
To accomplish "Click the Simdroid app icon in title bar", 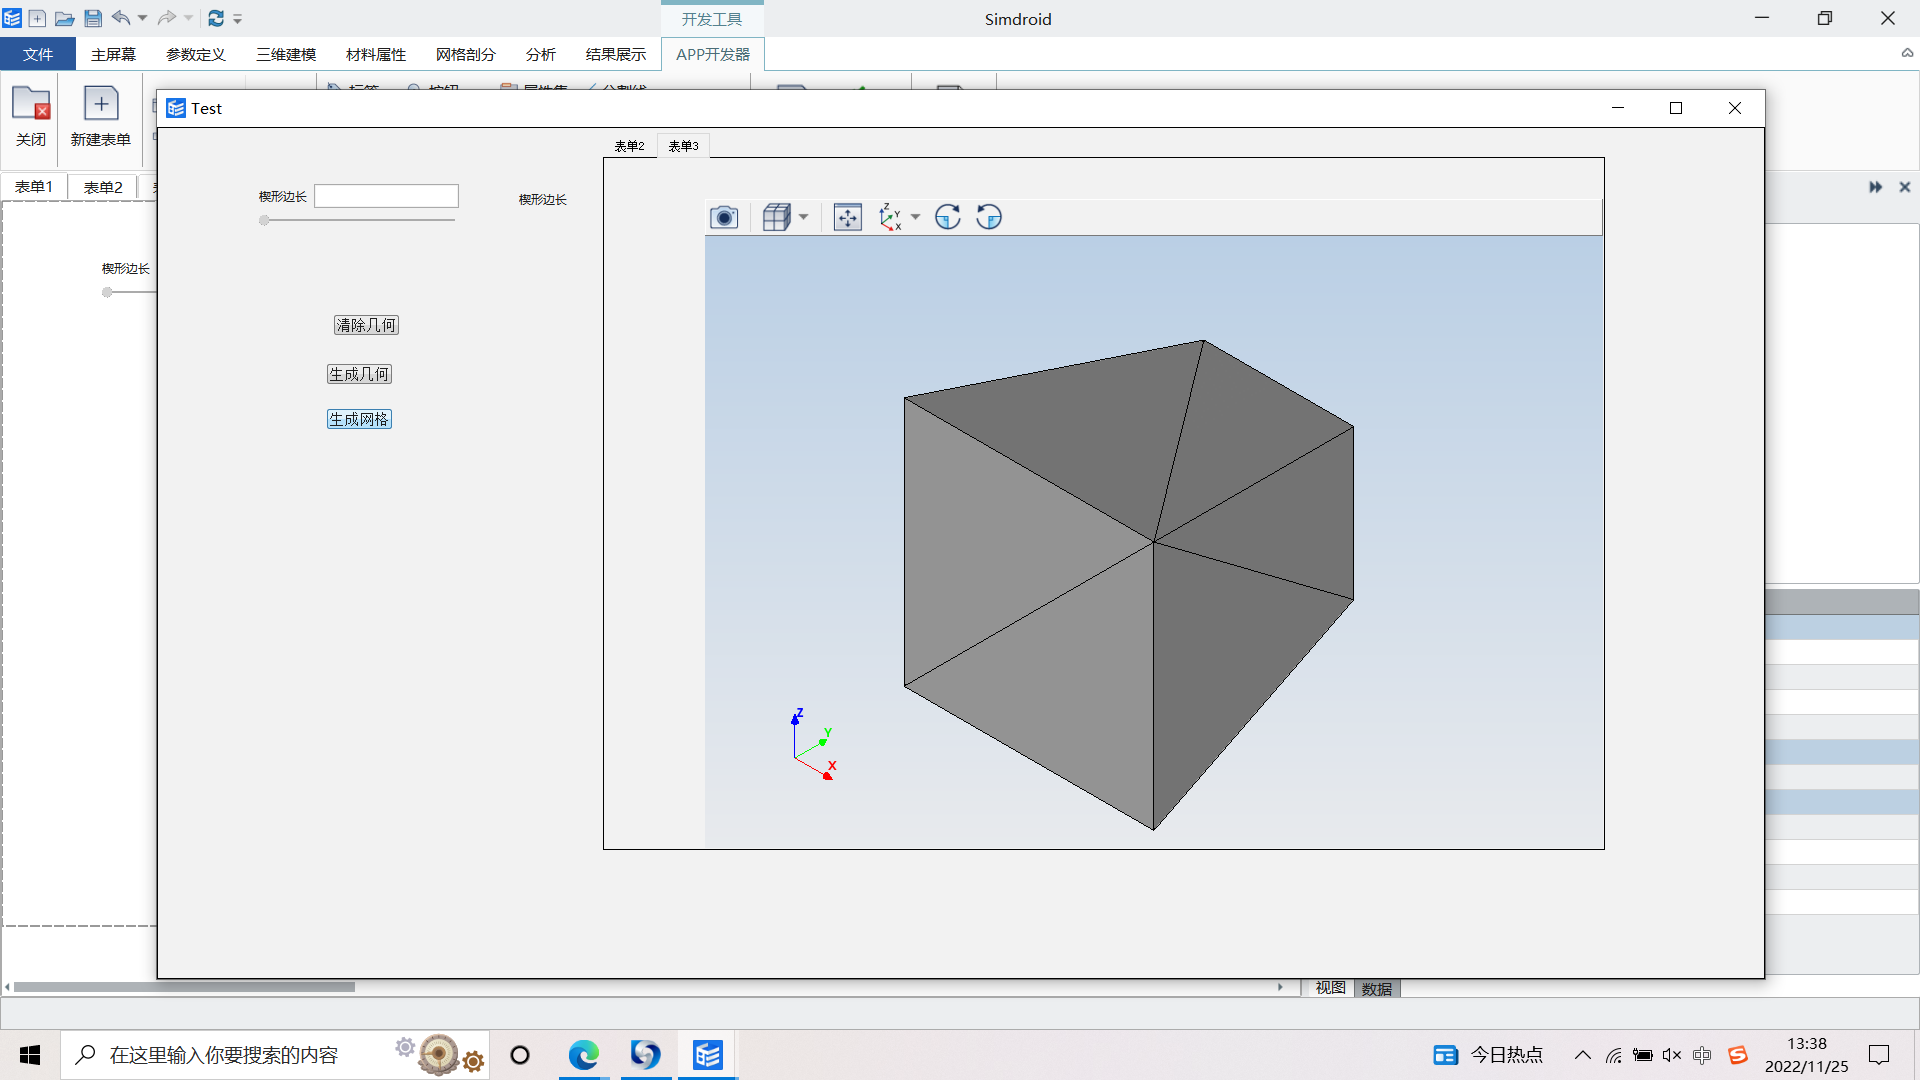I will (12, 18).
